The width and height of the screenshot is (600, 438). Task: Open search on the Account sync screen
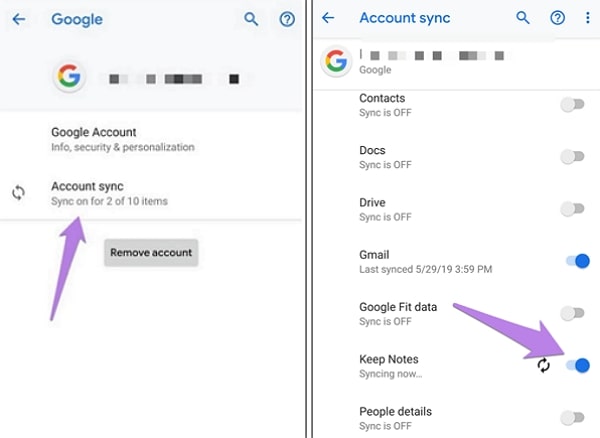(523, 18)
